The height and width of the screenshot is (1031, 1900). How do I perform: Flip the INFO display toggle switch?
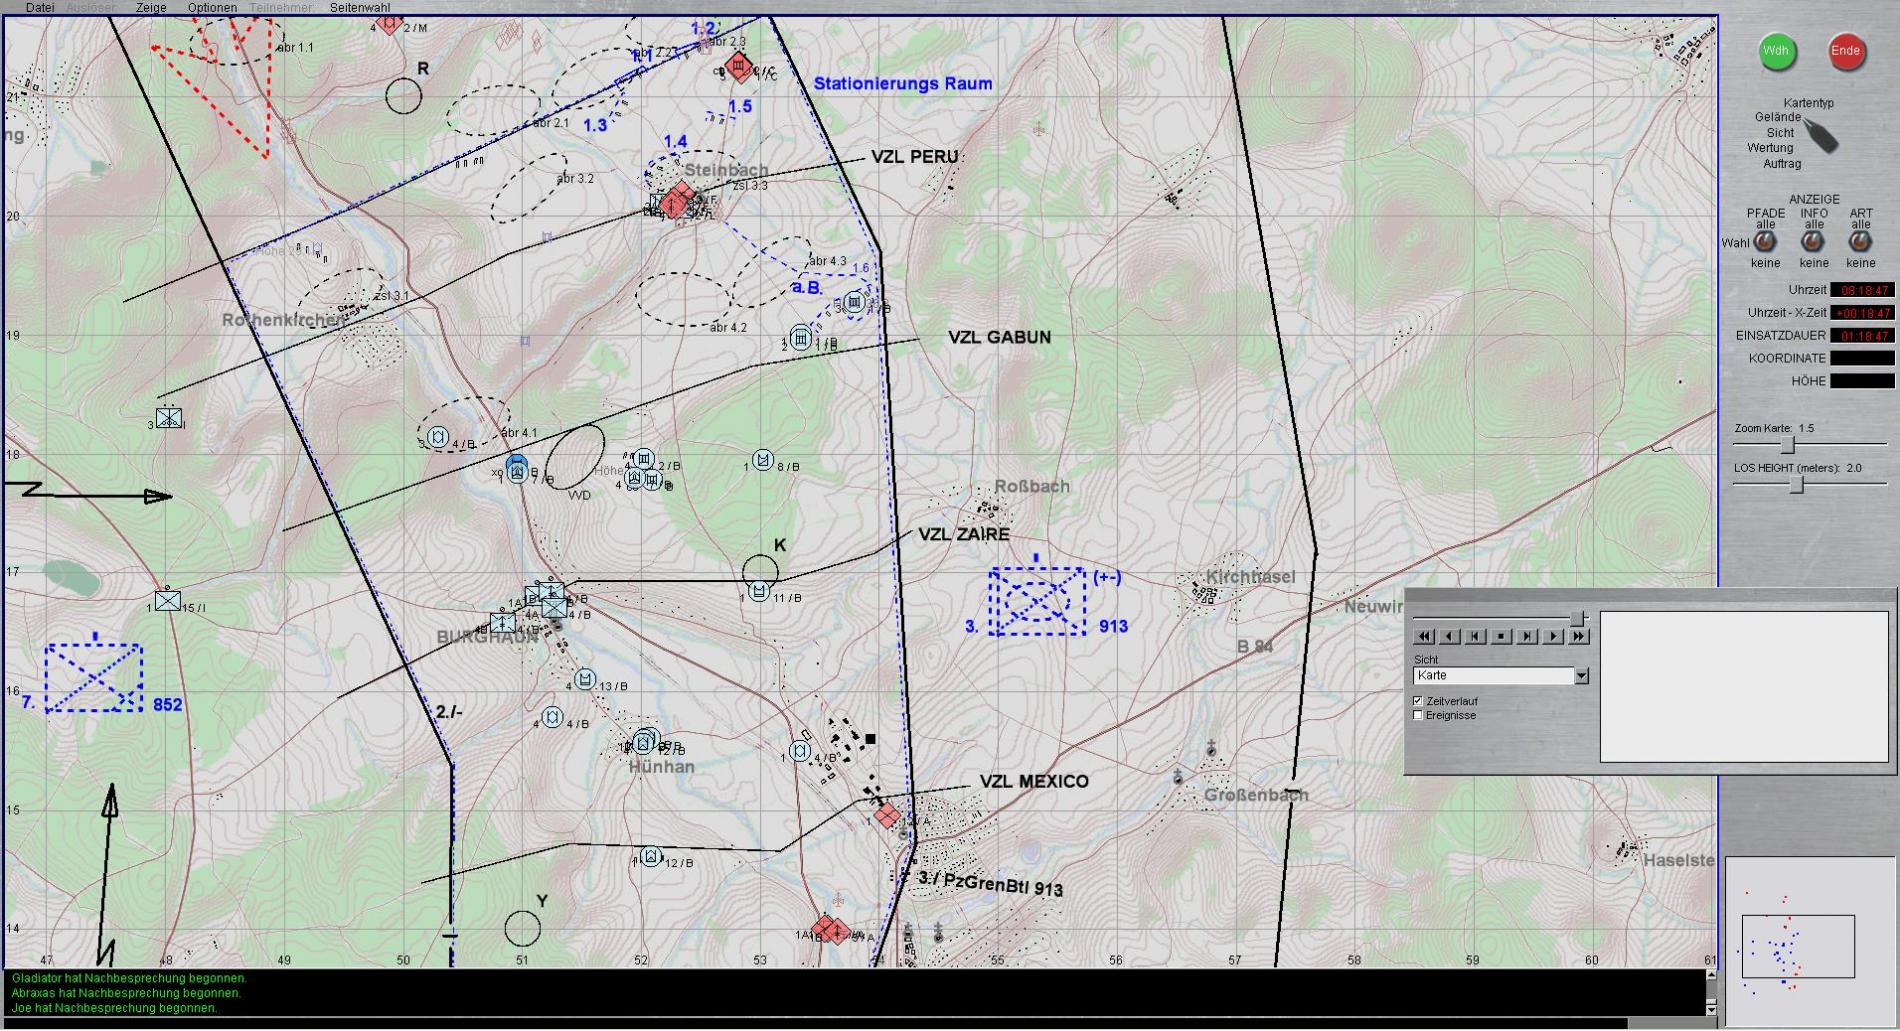pyautogui.click(x=1812, y=242)
